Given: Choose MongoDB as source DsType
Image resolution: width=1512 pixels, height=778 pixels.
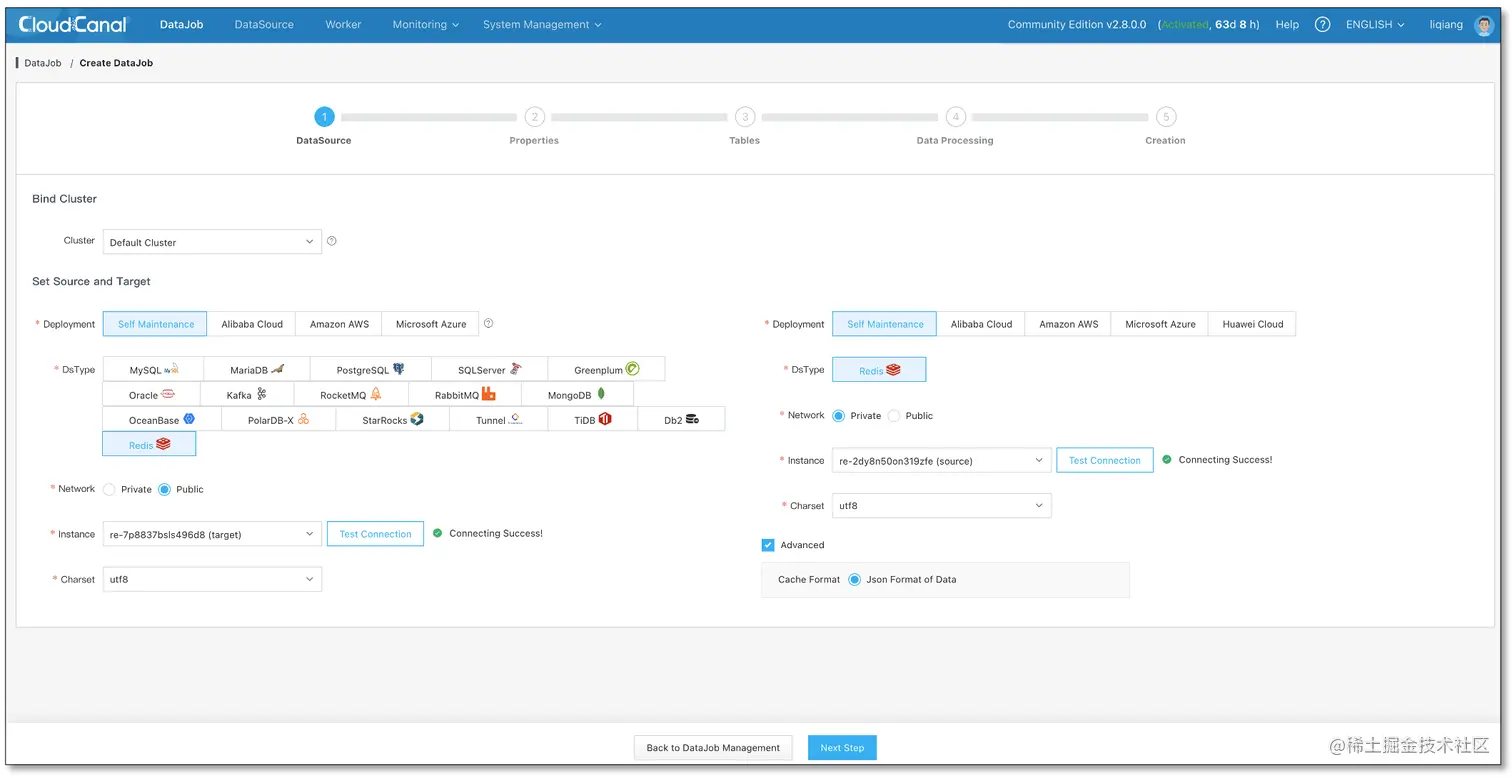Looking at the screenshot, I should click(577, 394).
